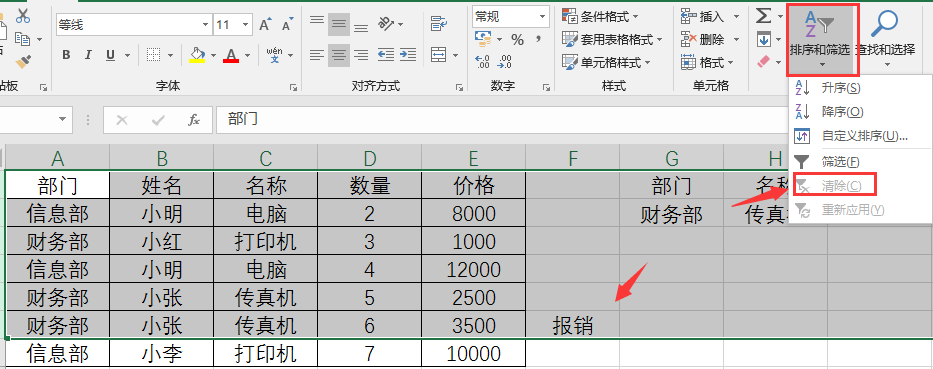The width and height of the screenshot is (933, 369).
Task: Expand font color dropdown arrow
Action: (248, 56)
